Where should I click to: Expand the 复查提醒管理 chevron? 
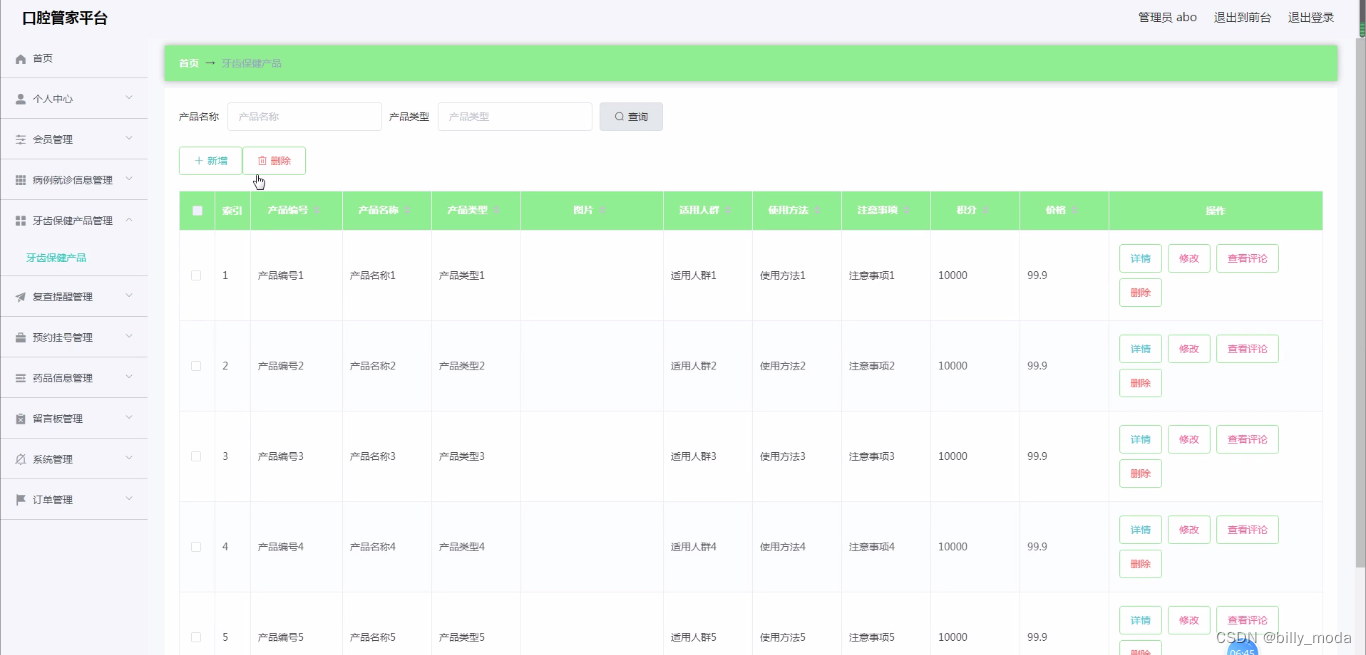coord(129,296)
